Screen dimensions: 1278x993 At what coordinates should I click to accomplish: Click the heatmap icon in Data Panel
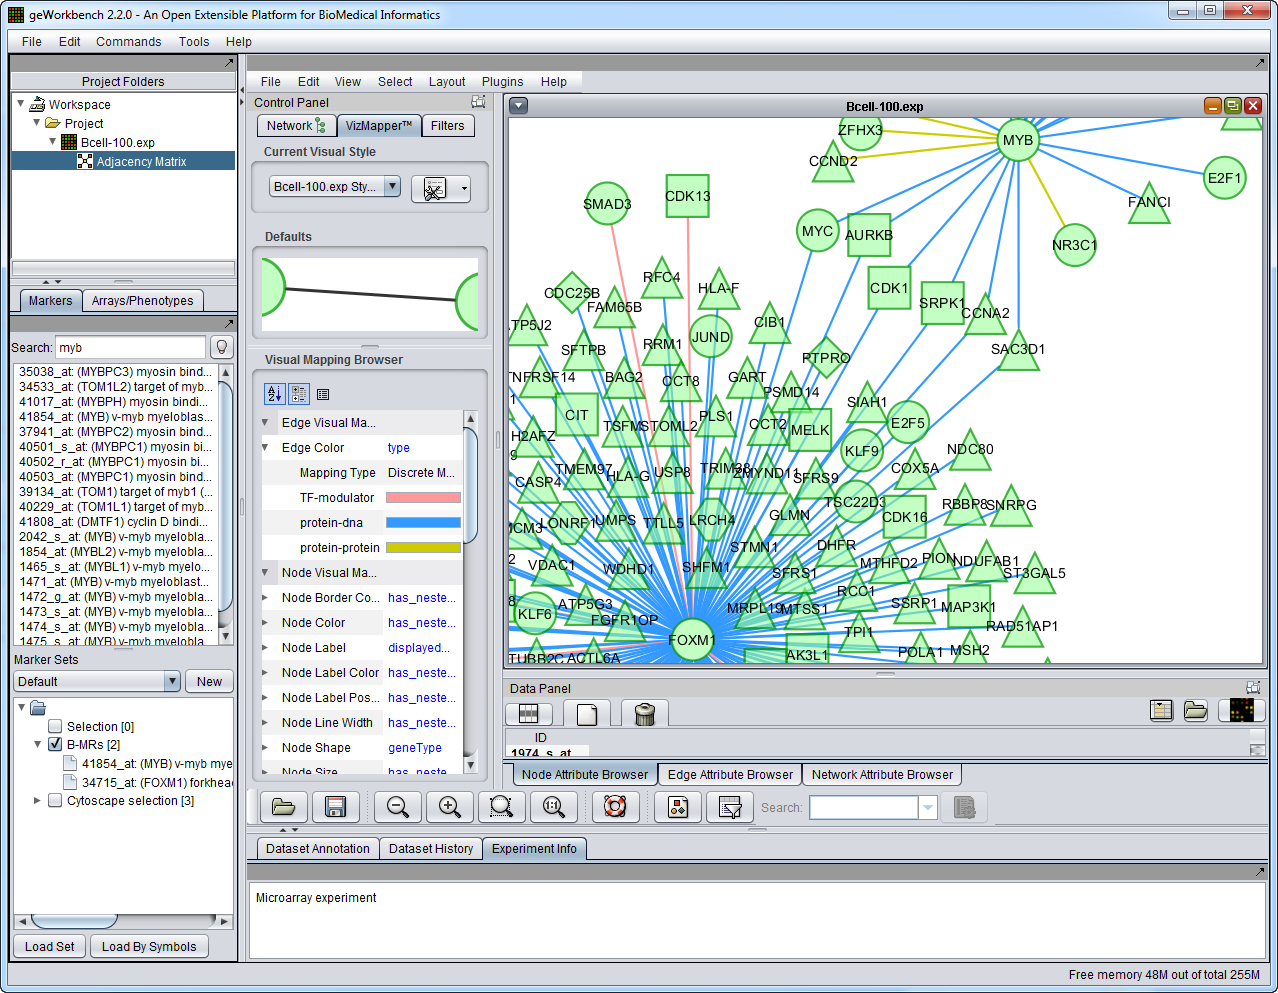click(1241, 710)
